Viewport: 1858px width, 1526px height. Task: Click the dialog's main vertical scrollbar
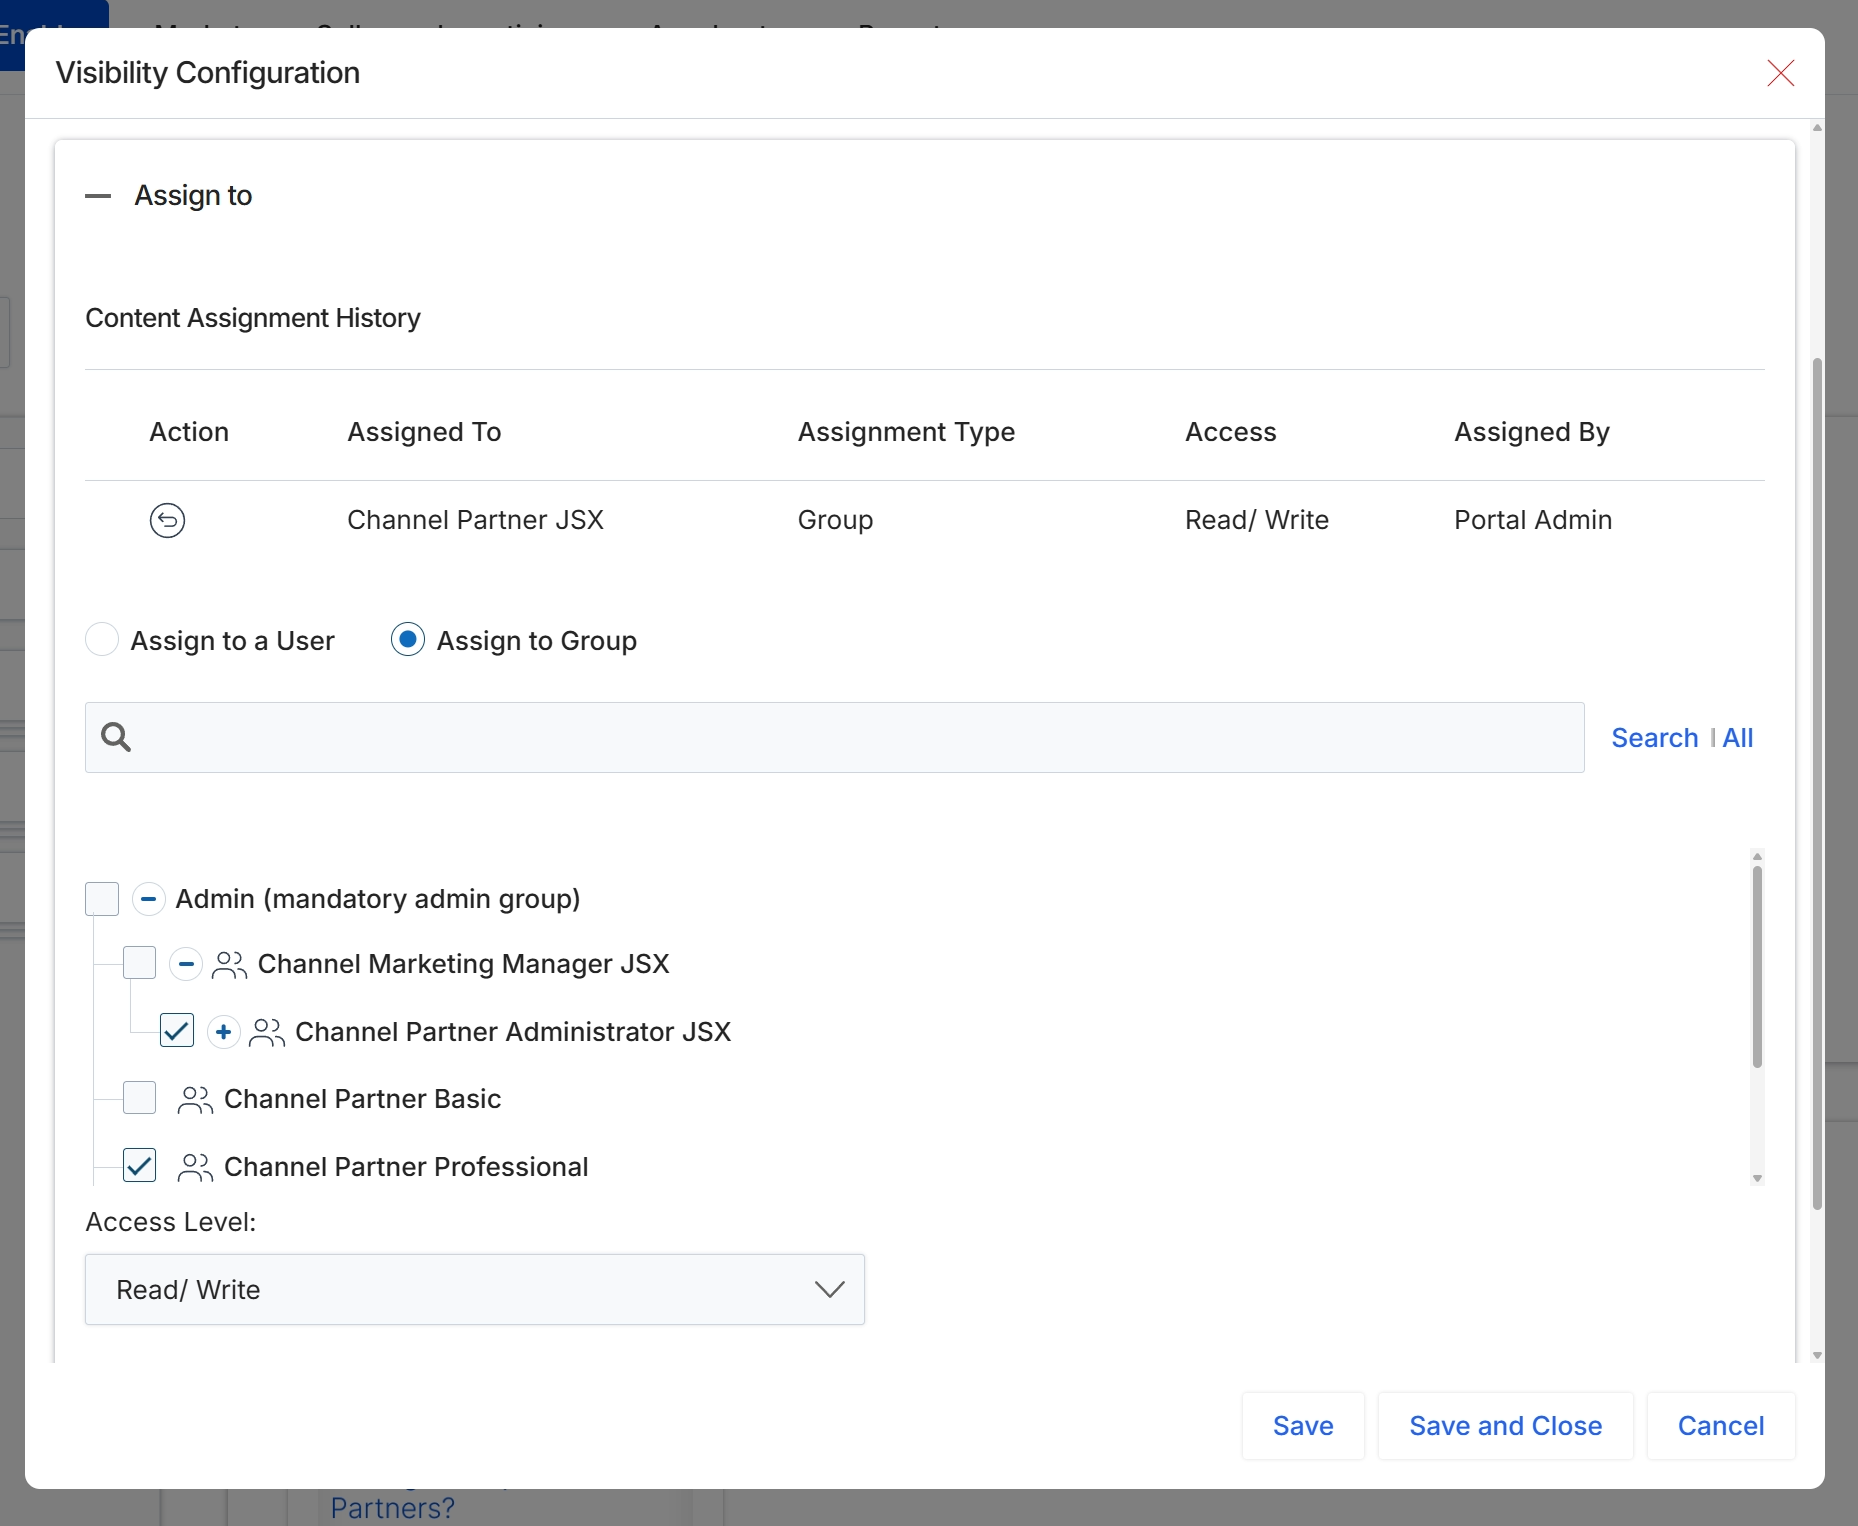tap(1817, 783)
